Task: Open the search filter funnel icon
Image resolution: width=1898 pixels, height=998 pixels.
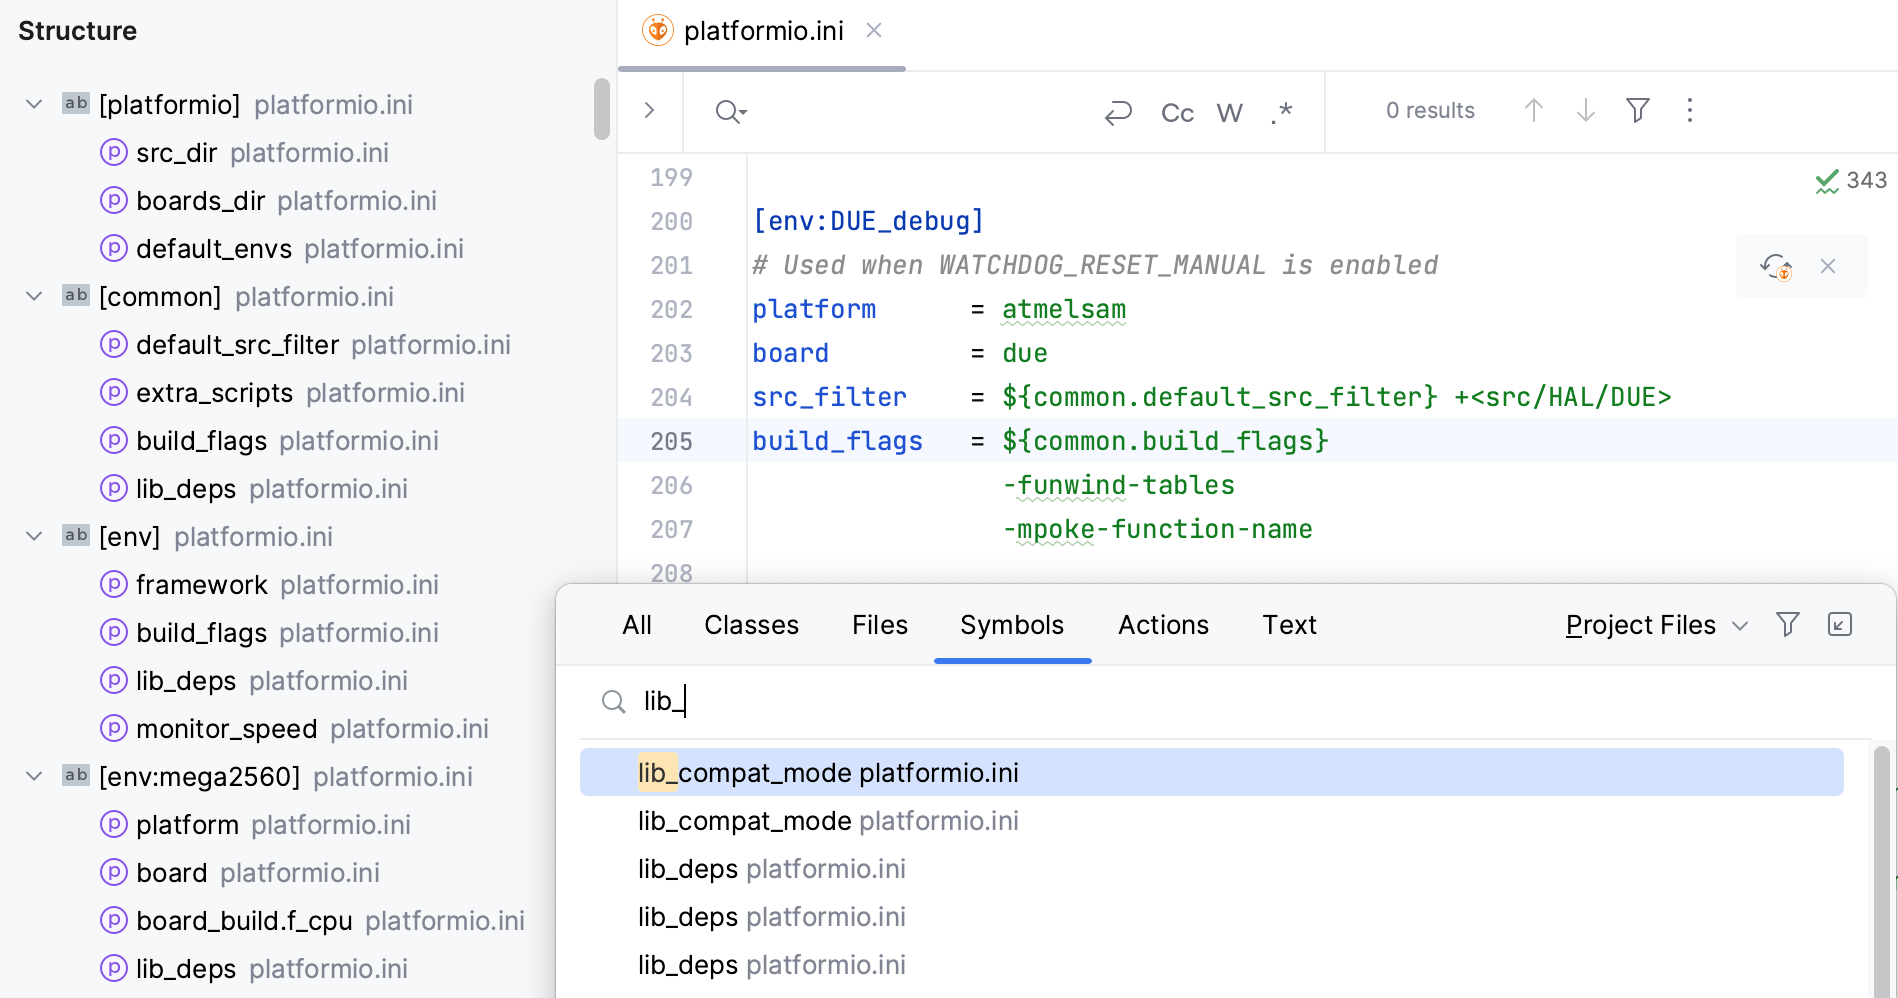Action: tap(1637, 111)
